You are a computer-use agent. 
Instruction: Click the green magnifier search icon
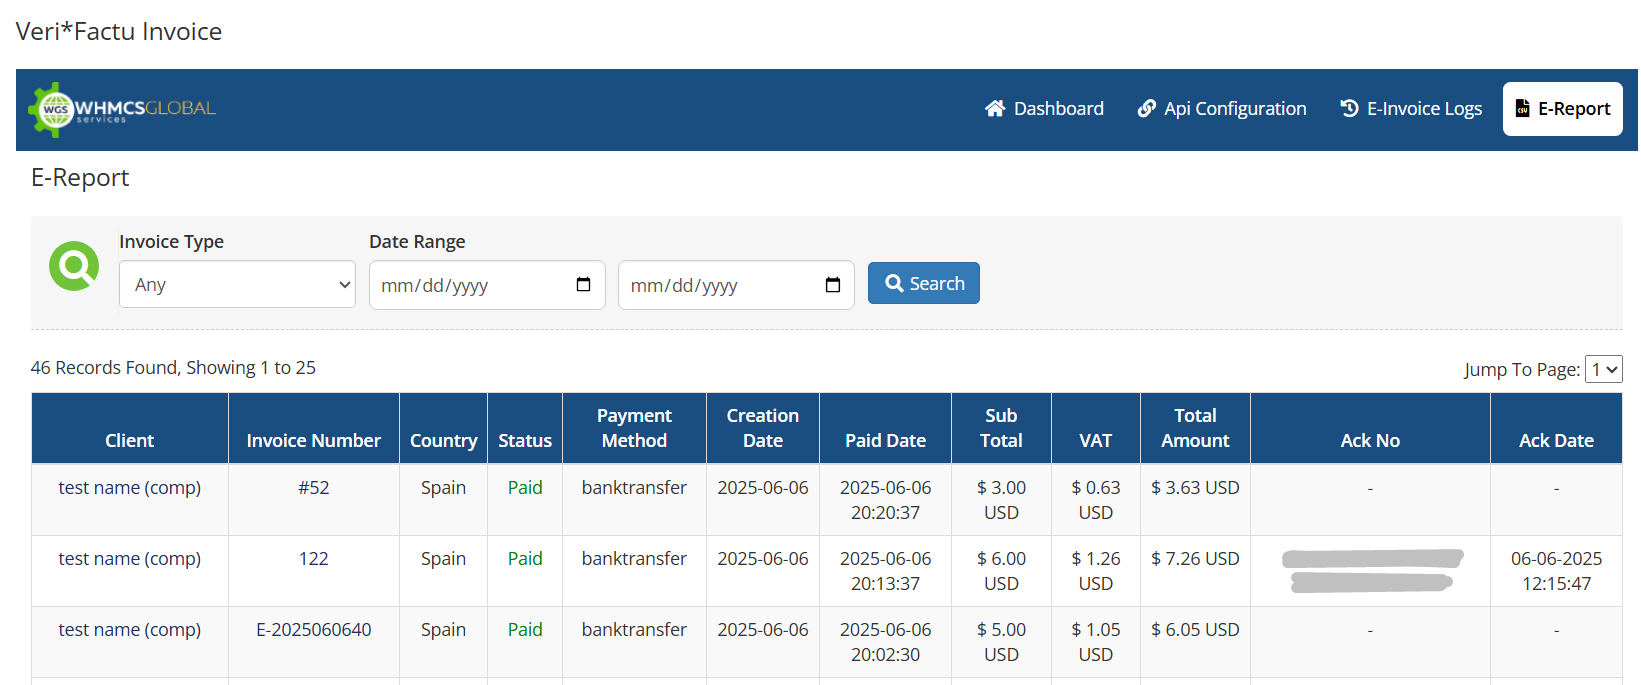(x=74, y=266)
